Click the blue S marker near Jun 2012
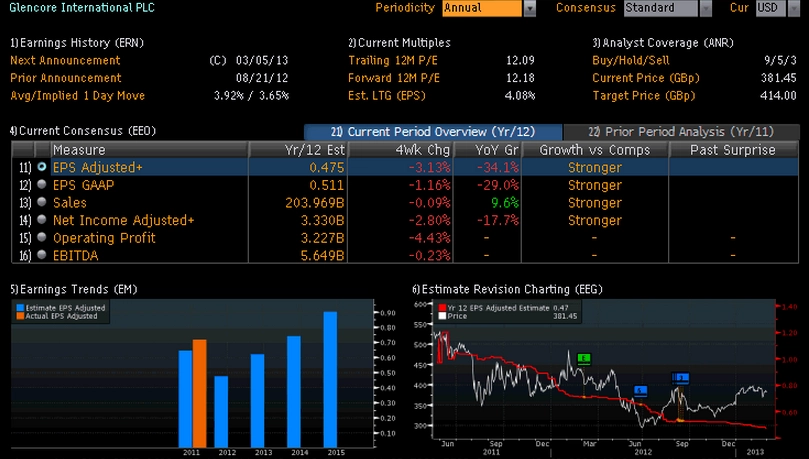This screenshot has width=809, height=459. click(x=640, y=390)
